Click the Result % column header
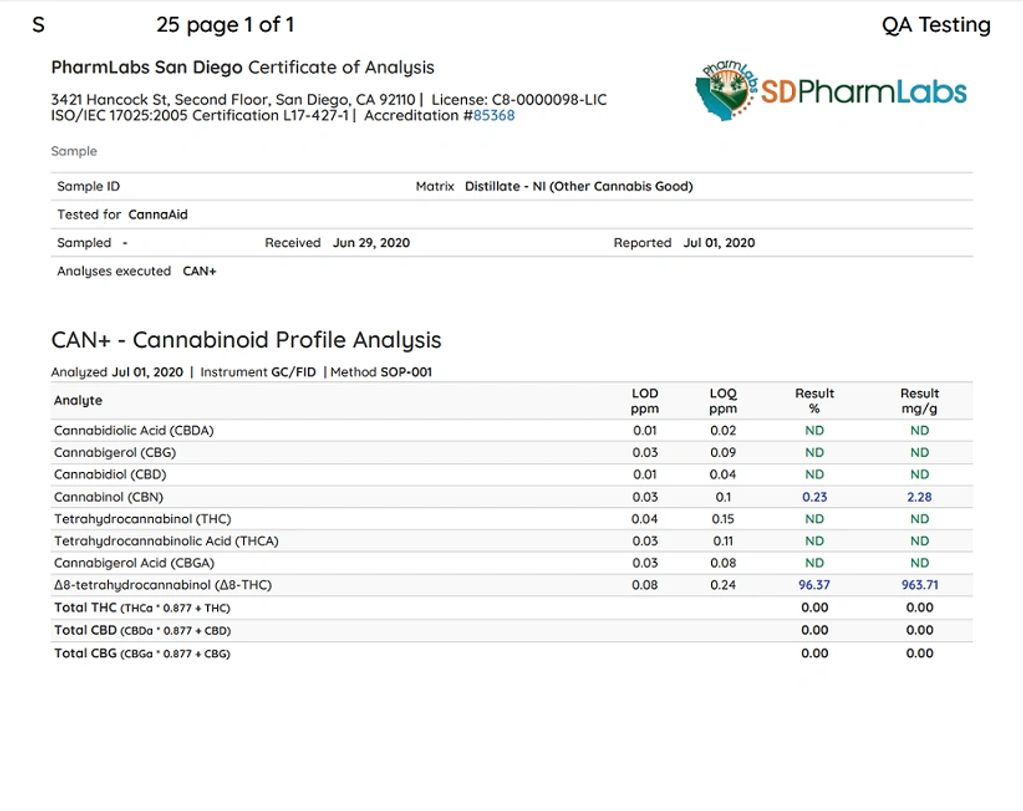Viewport: 1023px width, 811px height. 814,401
